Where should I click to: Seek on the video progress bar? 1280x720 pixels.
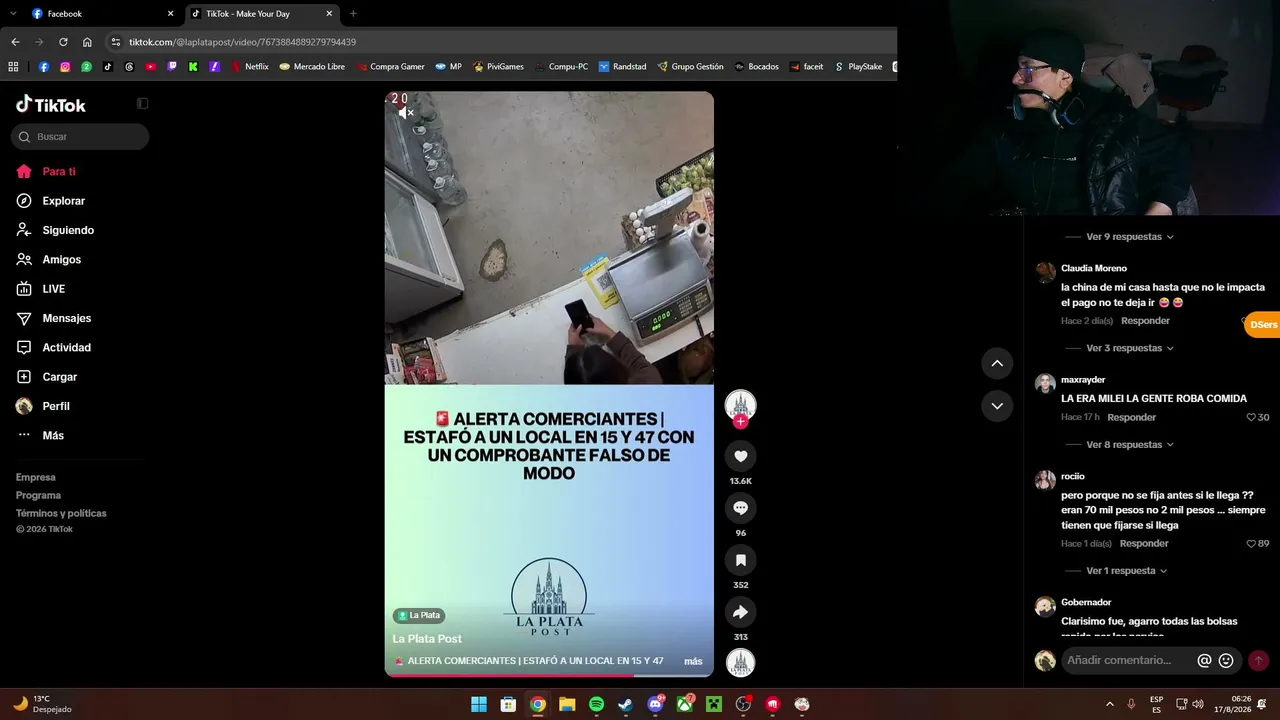click(549, 675)
